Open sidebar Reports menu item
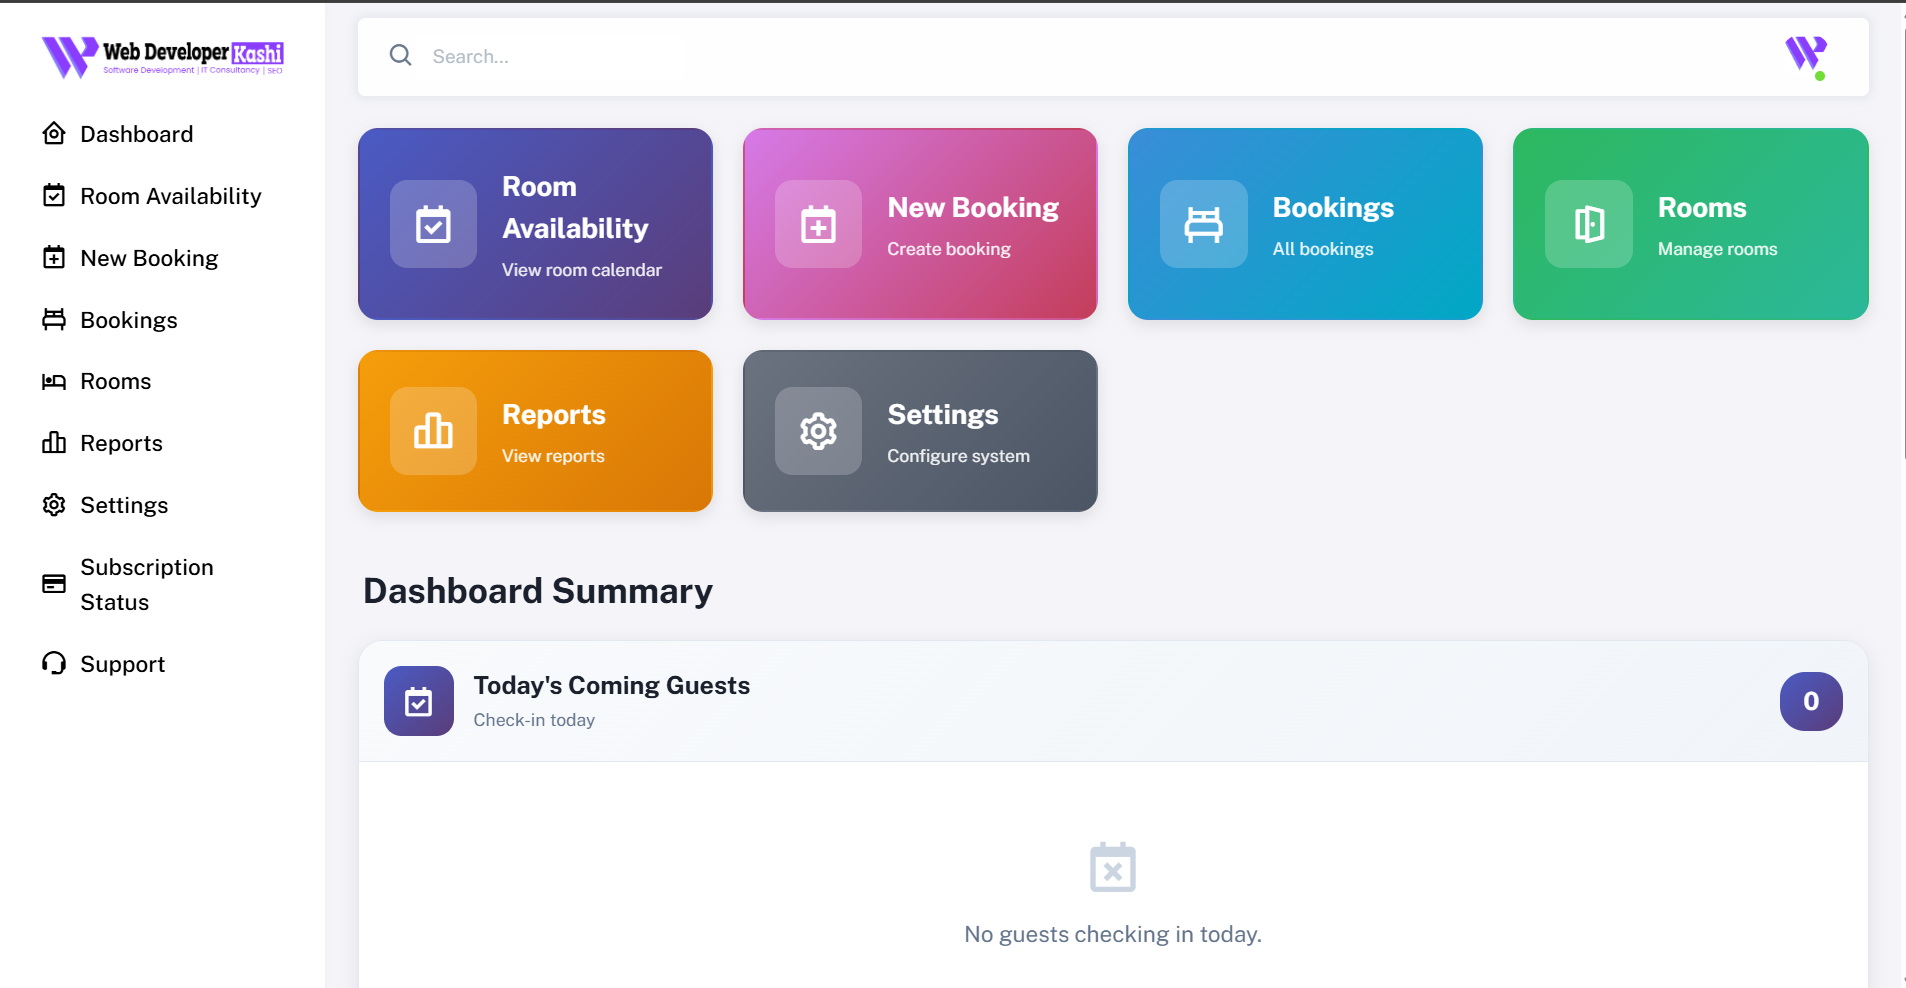This screenshot has height=988, width=1906. 121,443
